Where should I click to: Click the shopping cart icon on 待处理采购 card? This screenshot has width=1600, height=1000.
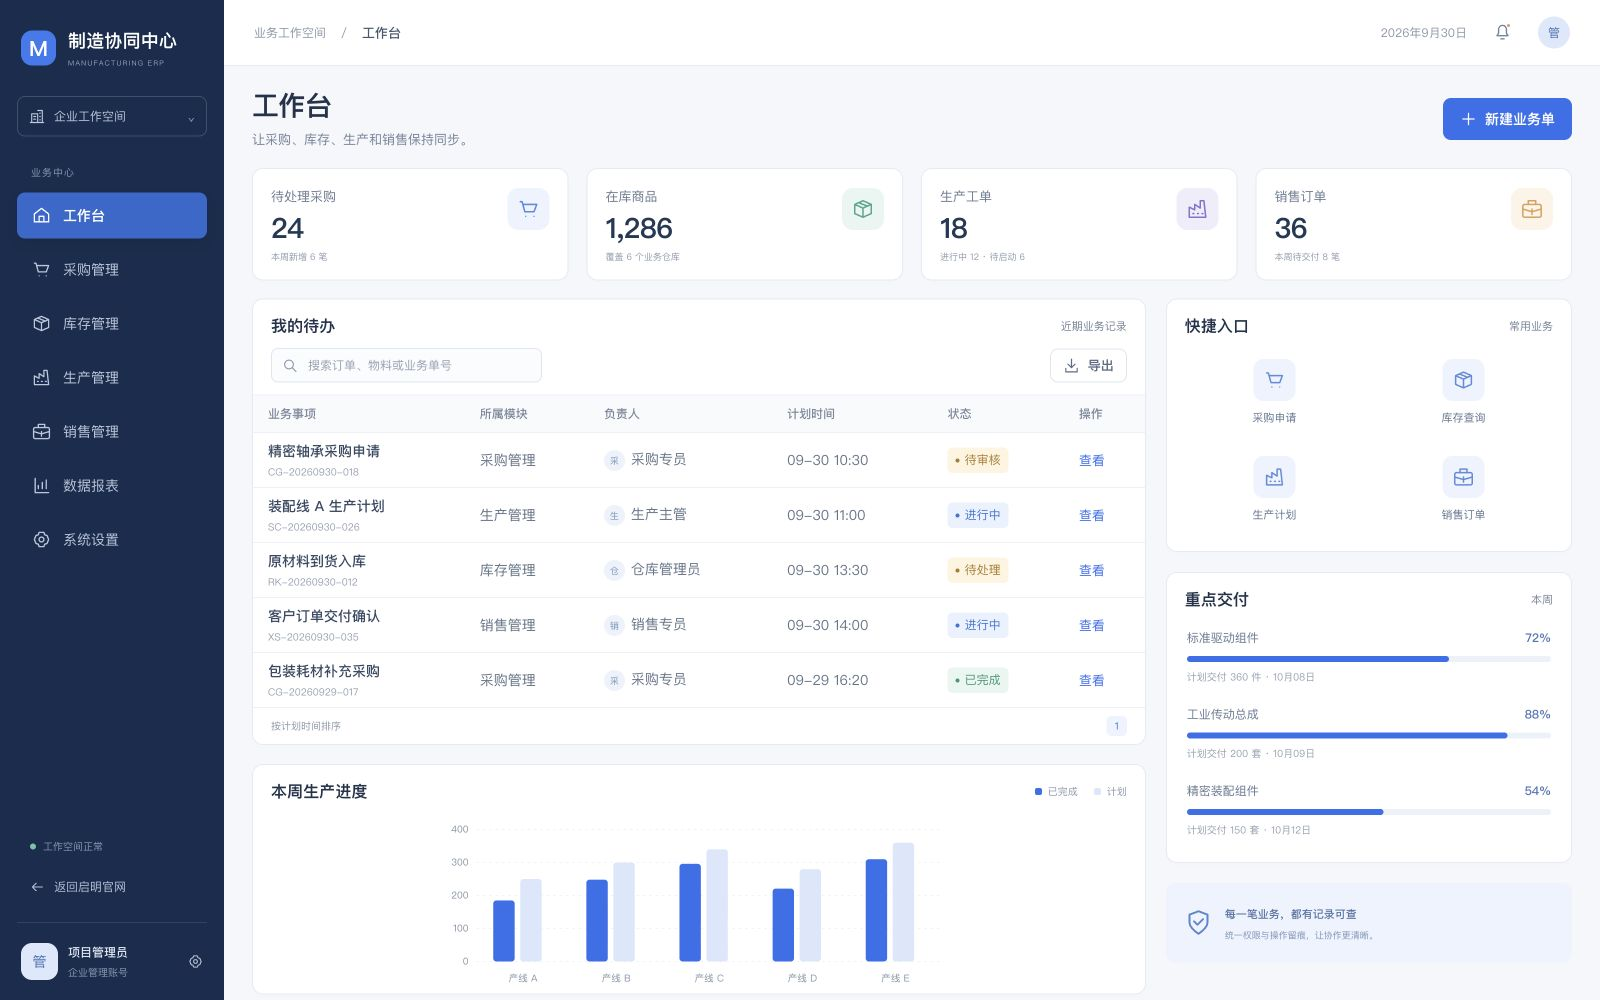click(528, 209)
